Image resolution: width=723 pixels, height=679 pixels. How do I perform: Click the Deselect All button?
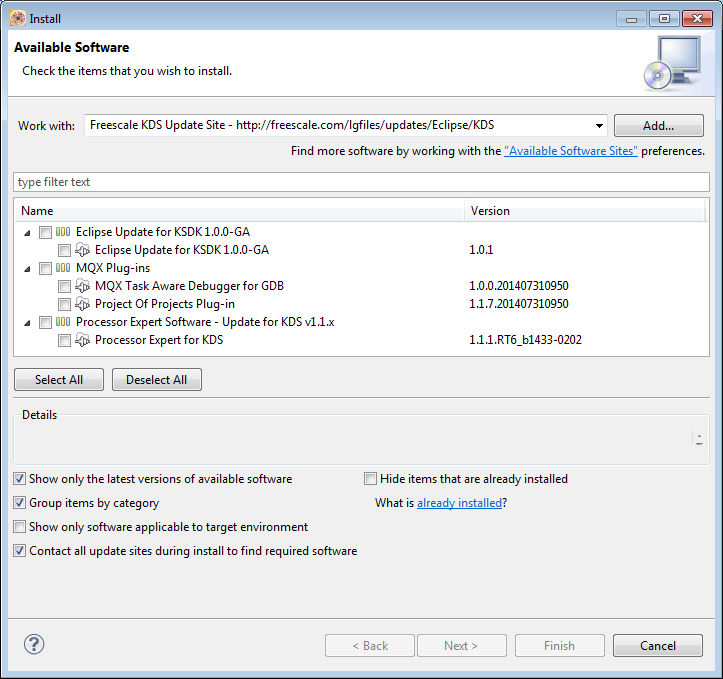157,379
